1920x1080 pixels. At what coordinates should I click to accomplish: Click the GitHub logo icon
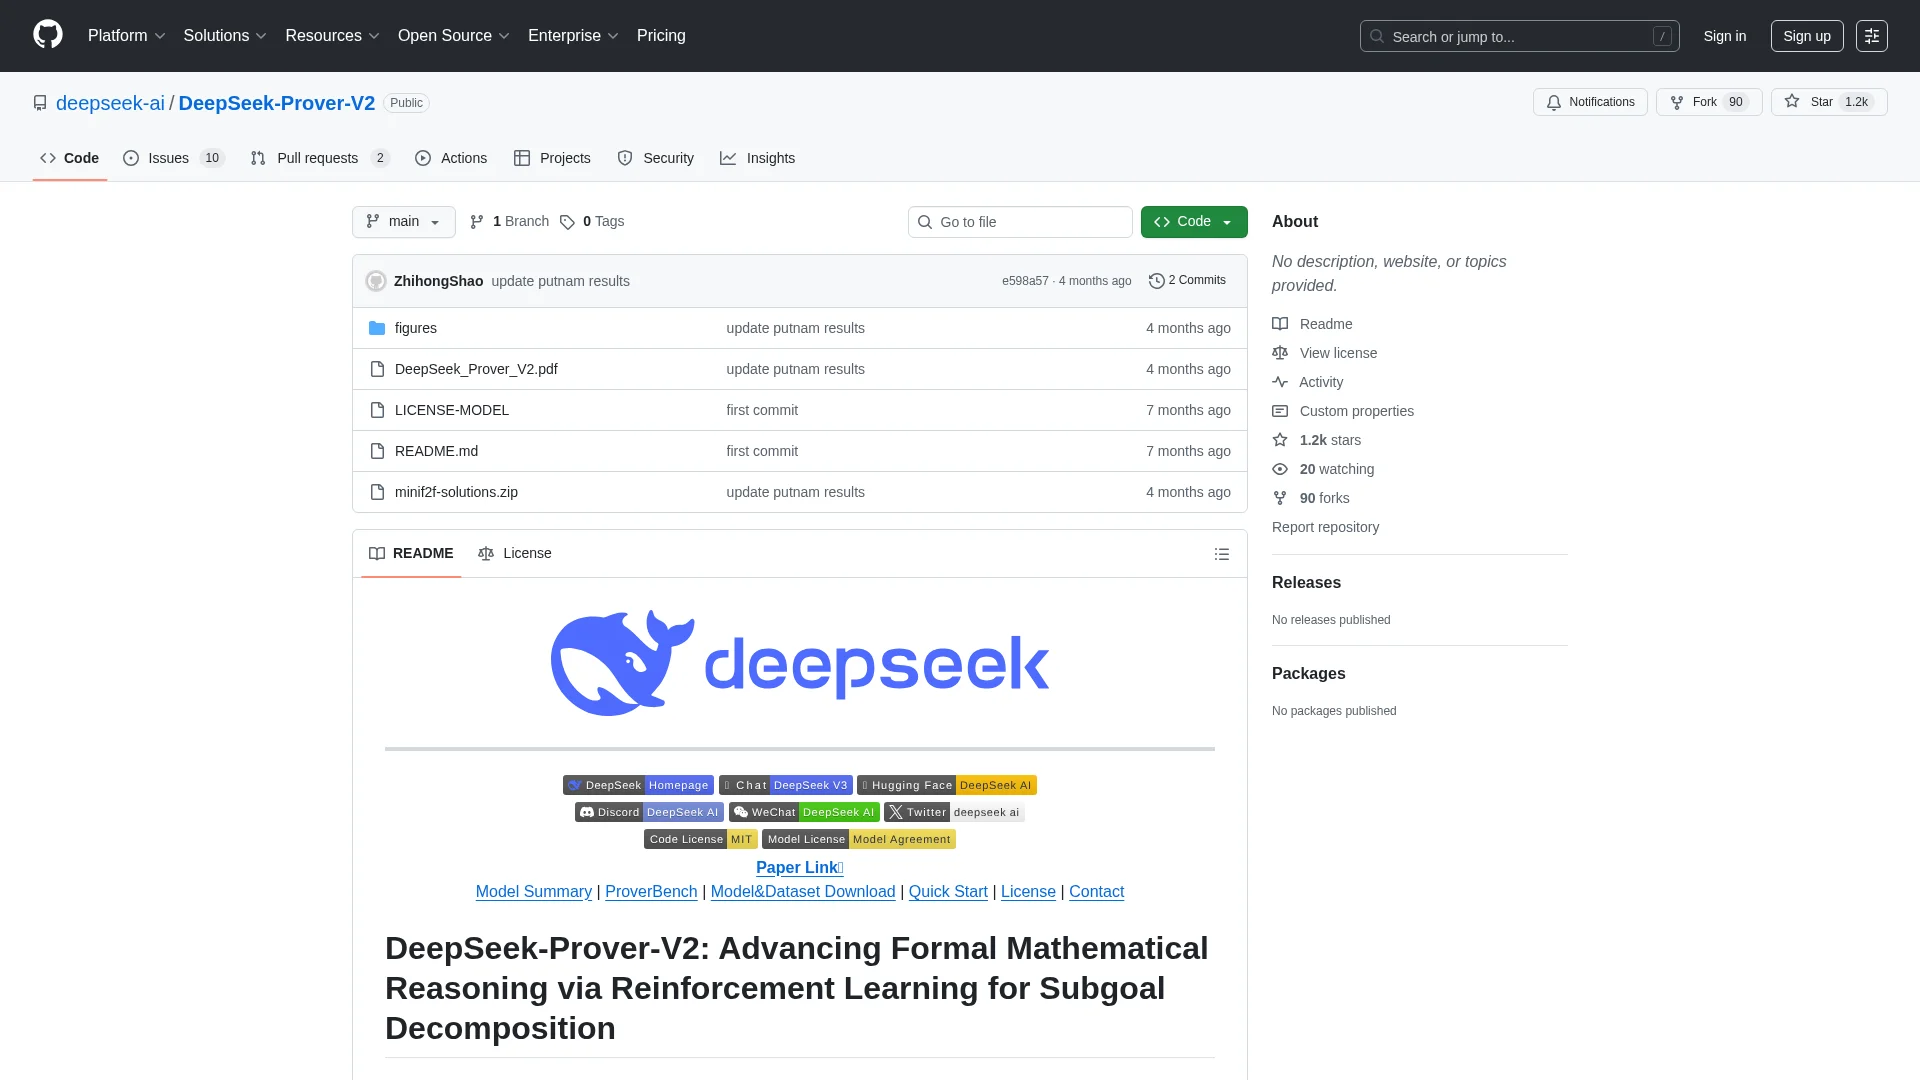pos(47,35)
